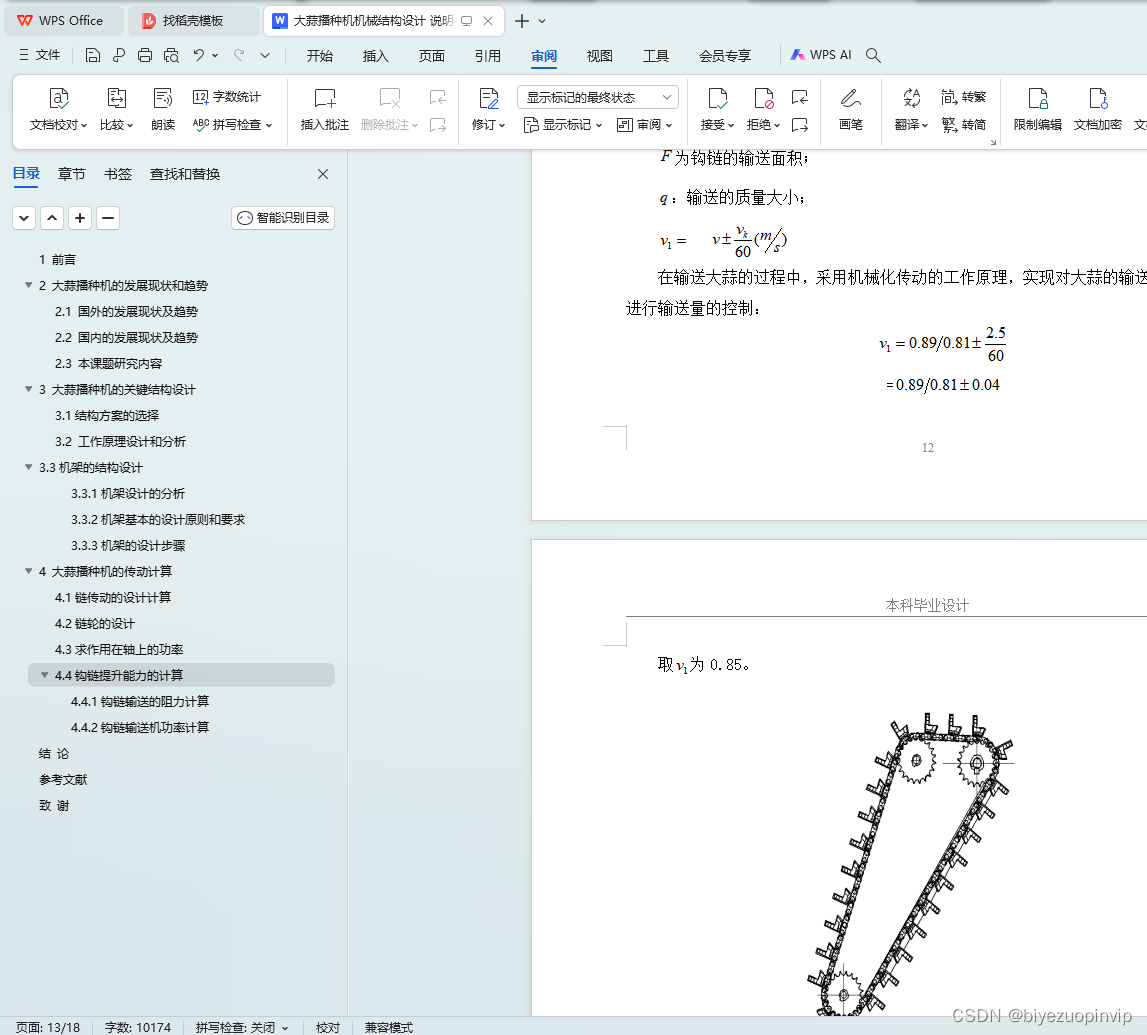Click next change arrow icon beside 拒绝
This screenshot has height=1035, width=1147.
[800, 125]
